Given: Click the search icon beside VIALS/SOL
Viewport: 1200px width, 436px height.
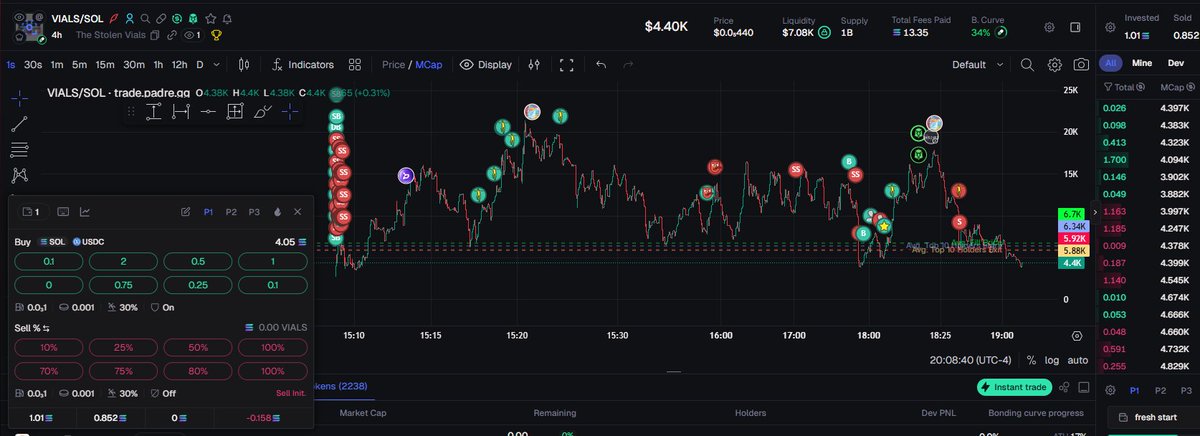Looking at the screenshot, I should (146, 19).
